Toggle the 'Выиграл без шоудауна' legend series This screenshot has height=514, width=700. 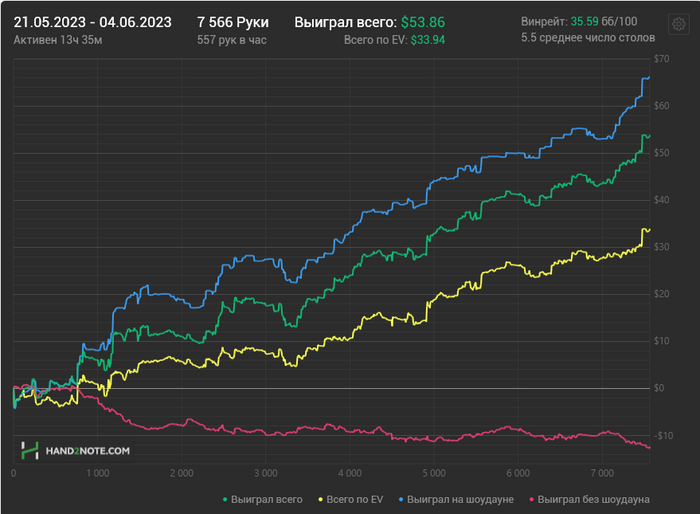pyautogui.click(x=589, y=499)
